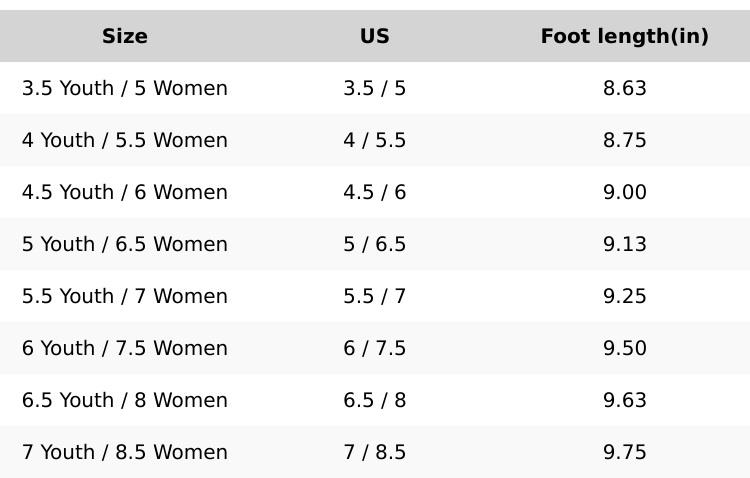Image resolution: width=750 pixels, height=478 pixels.
Task: Select the 6 Youth / 7.5 Women cell
Action: (125, 349)
